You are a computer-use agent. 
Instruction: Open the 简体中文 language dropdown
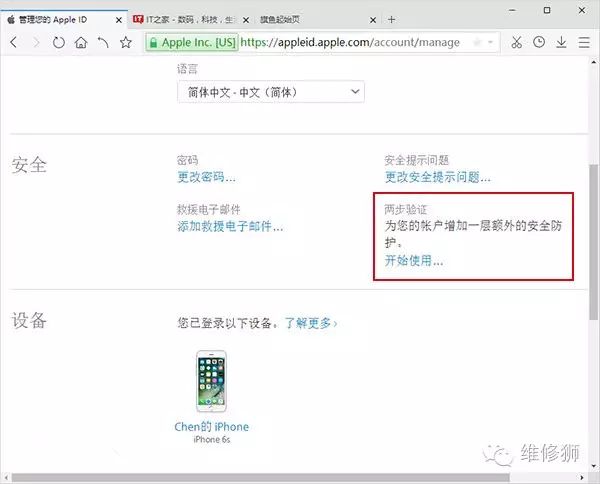(x=271, y=92)
